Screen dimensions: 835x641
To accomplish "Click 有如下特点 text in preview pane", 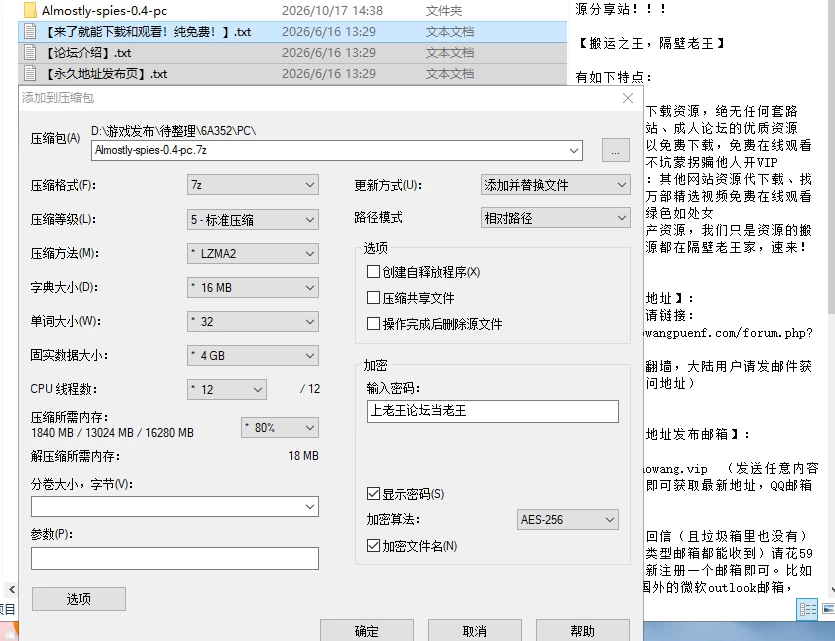I will point(613,77).
